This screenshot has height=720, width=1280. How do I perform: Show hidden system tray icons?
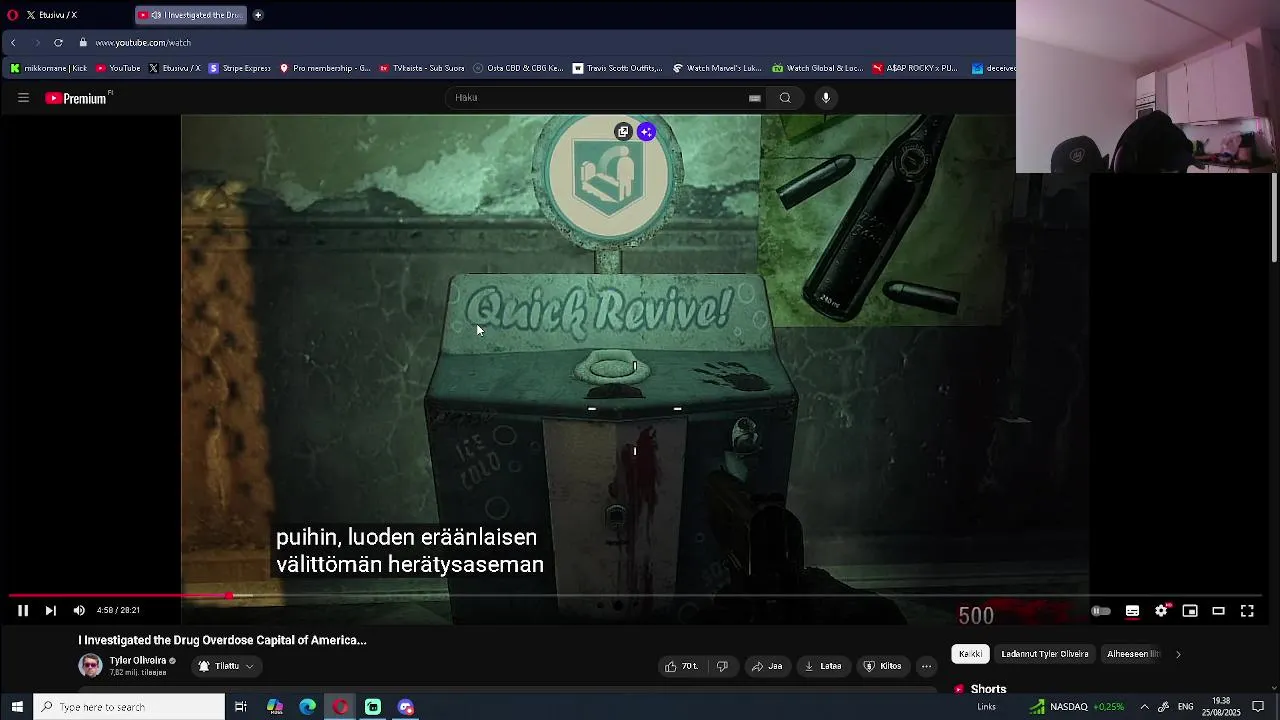click(1144, 707)
